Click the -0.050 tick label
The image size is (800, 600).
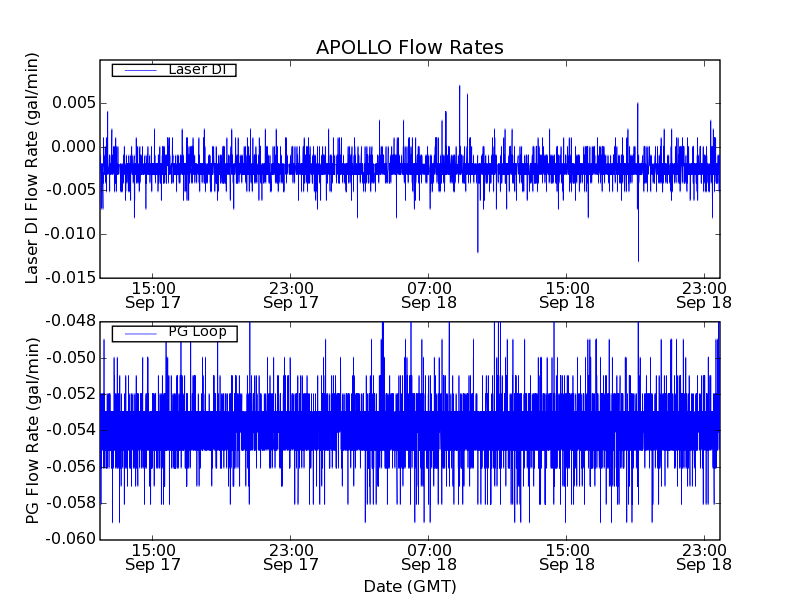[70, 358]
